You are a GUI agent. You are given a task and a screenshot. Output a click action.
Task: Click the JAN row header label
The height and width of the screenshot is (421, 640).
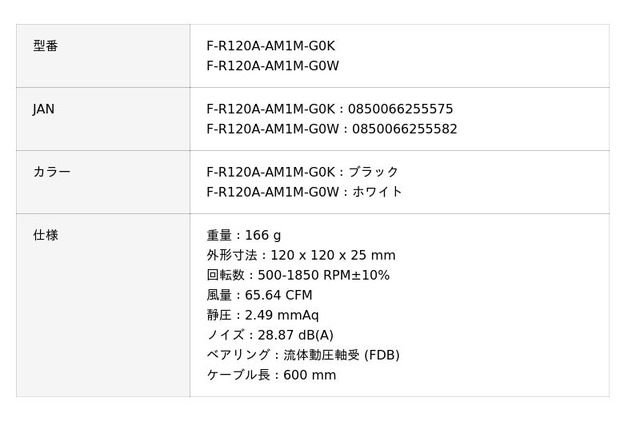coord(43,109)
